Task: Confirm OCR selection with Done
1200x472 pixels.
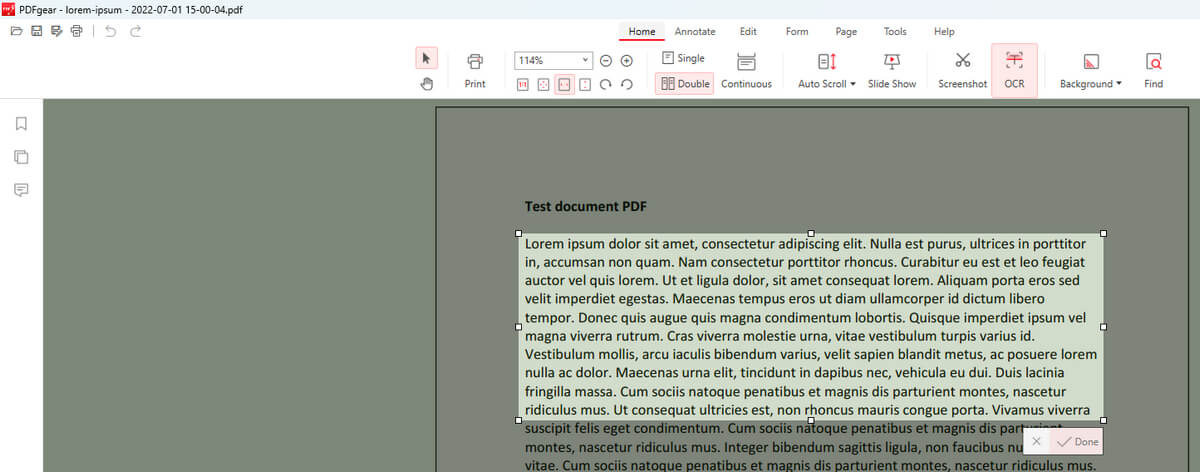Action: coord(1077,441)
